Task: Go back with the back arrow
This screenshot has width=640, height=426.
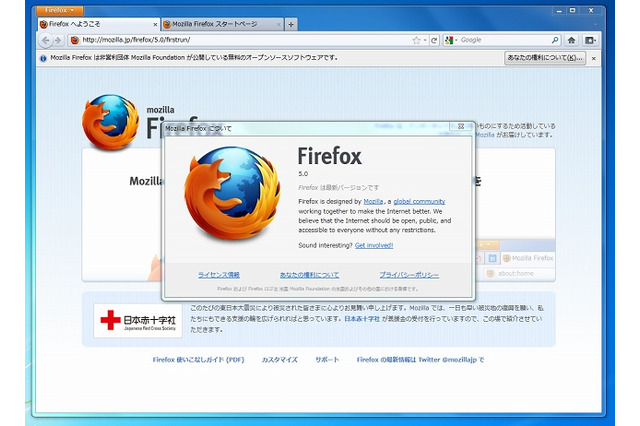Action: 46,40
